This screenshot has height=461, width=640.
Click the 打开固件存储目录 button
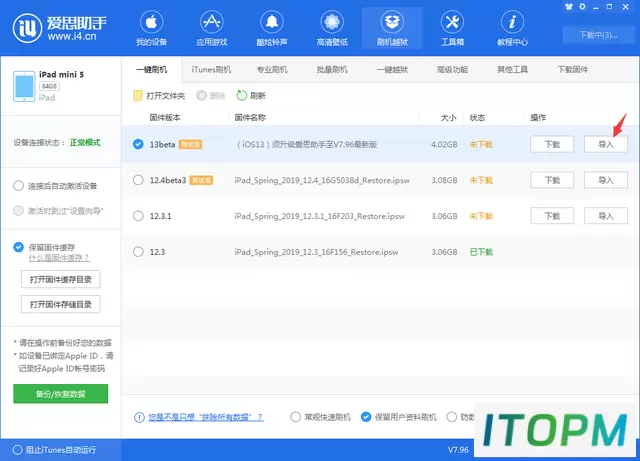(61, 304)
